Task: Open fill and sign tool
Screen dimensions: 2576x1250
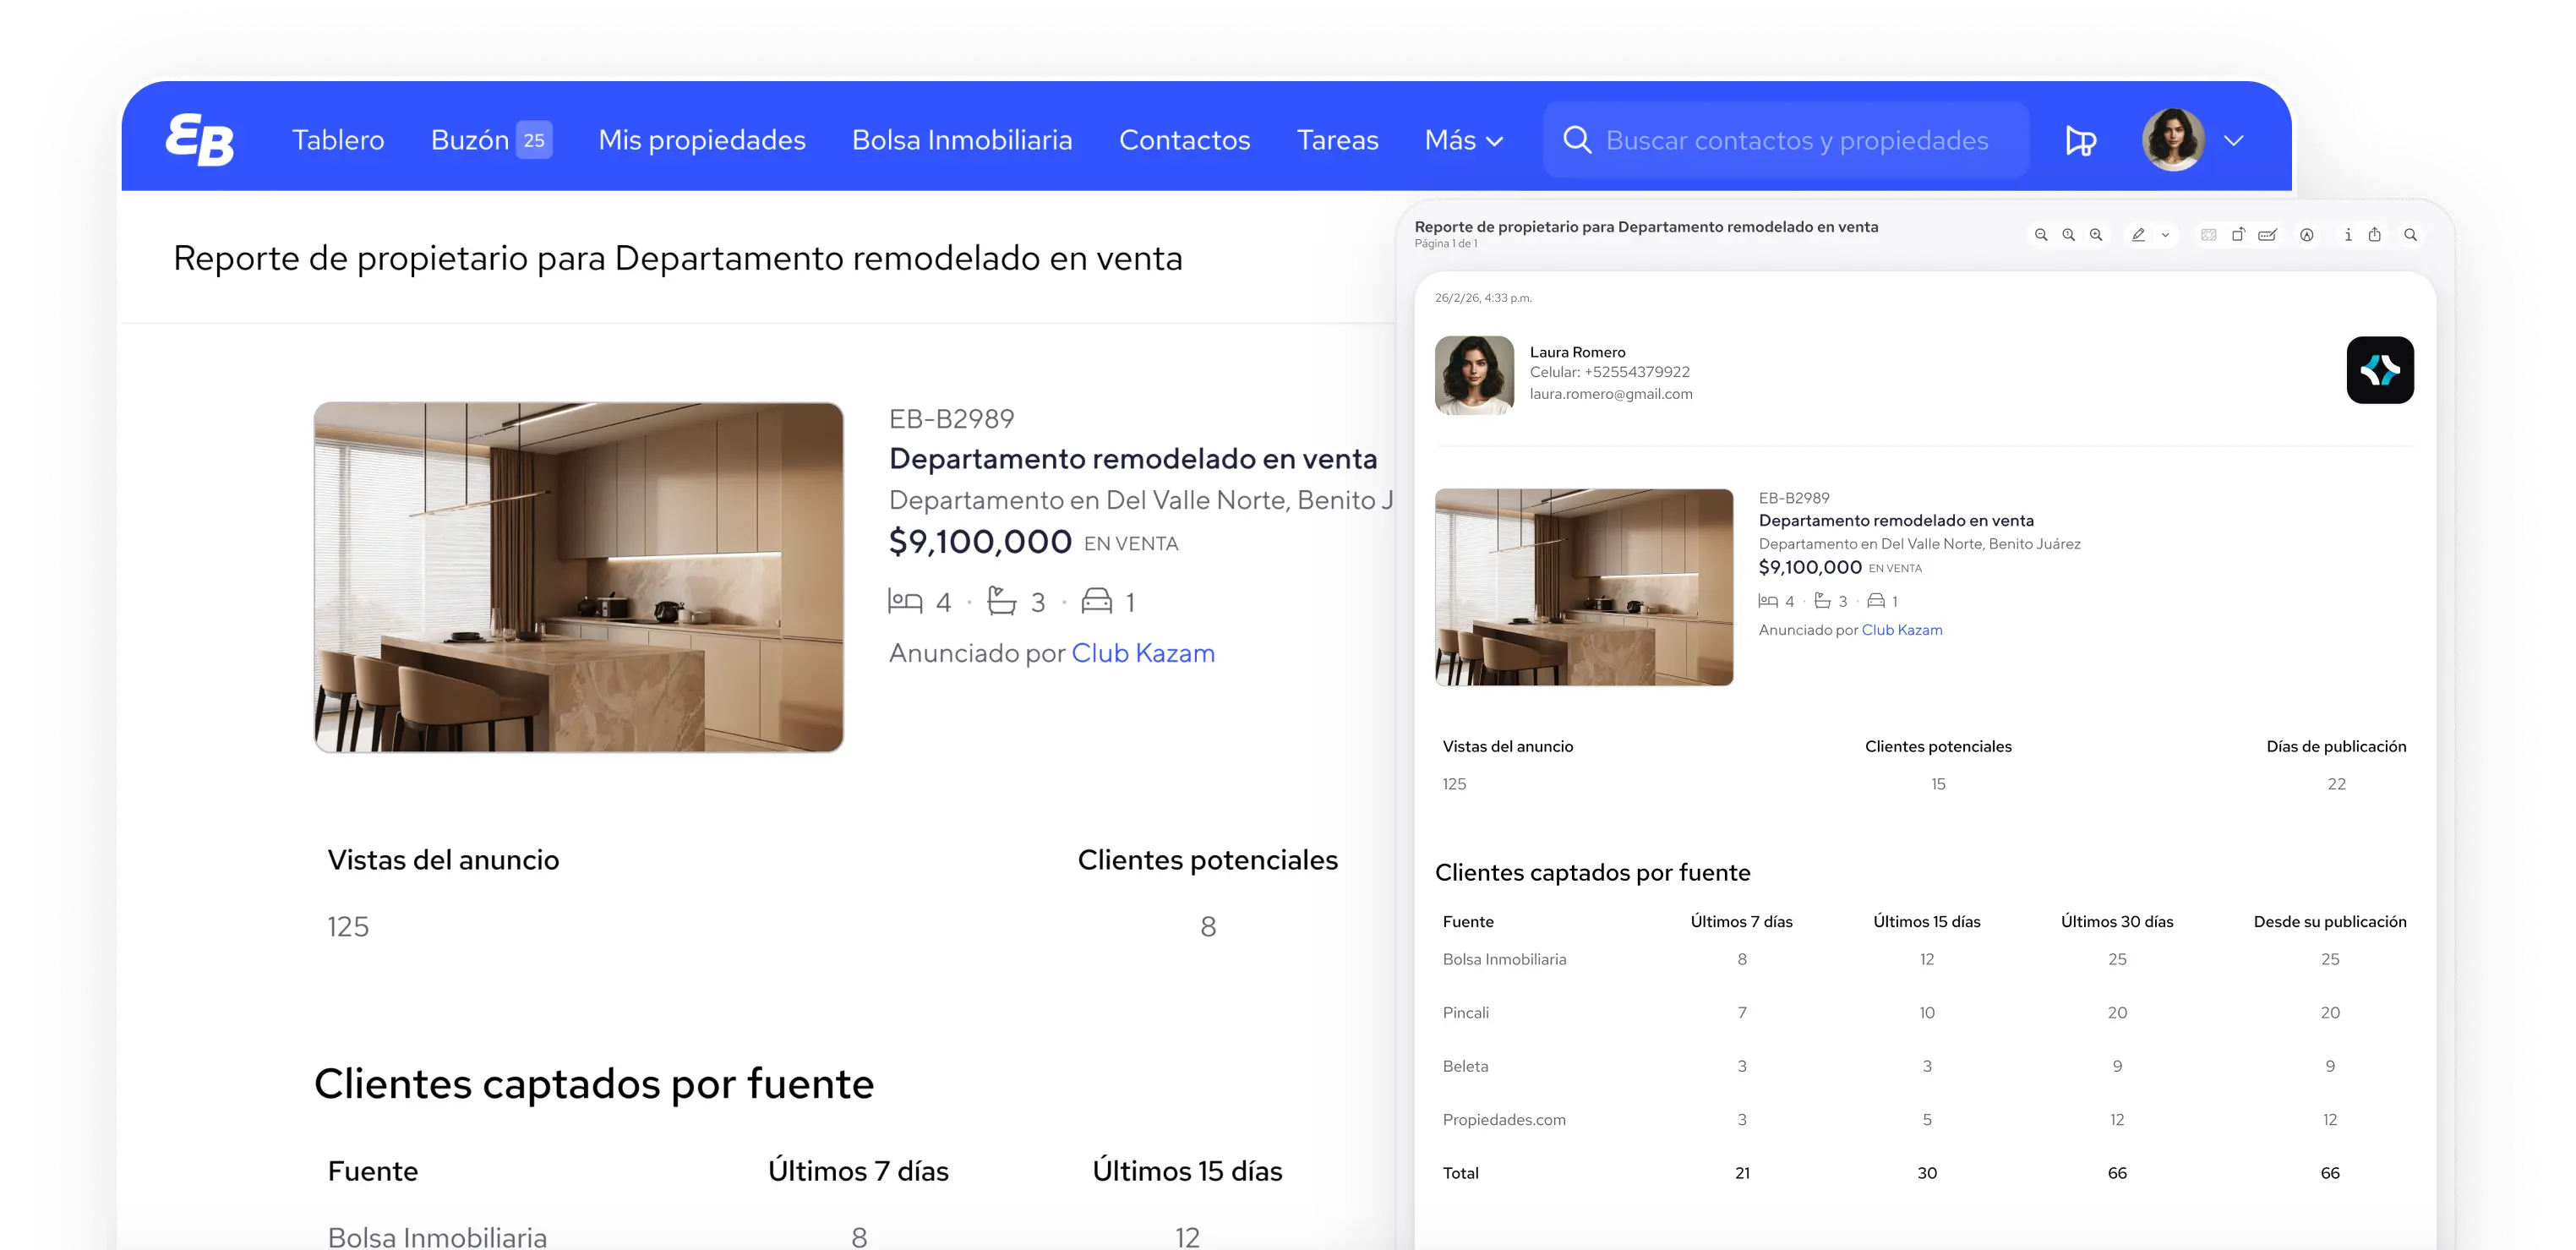Action: click(x=2266, y=234)
